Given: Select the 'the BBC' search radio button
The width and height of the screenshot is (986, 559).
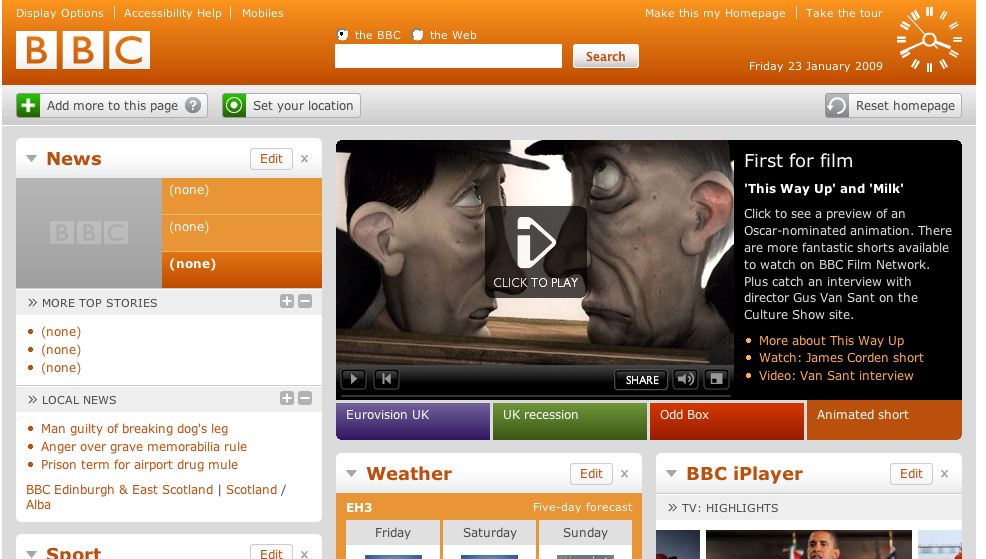Looking at the screenshot, I should 343,35.
